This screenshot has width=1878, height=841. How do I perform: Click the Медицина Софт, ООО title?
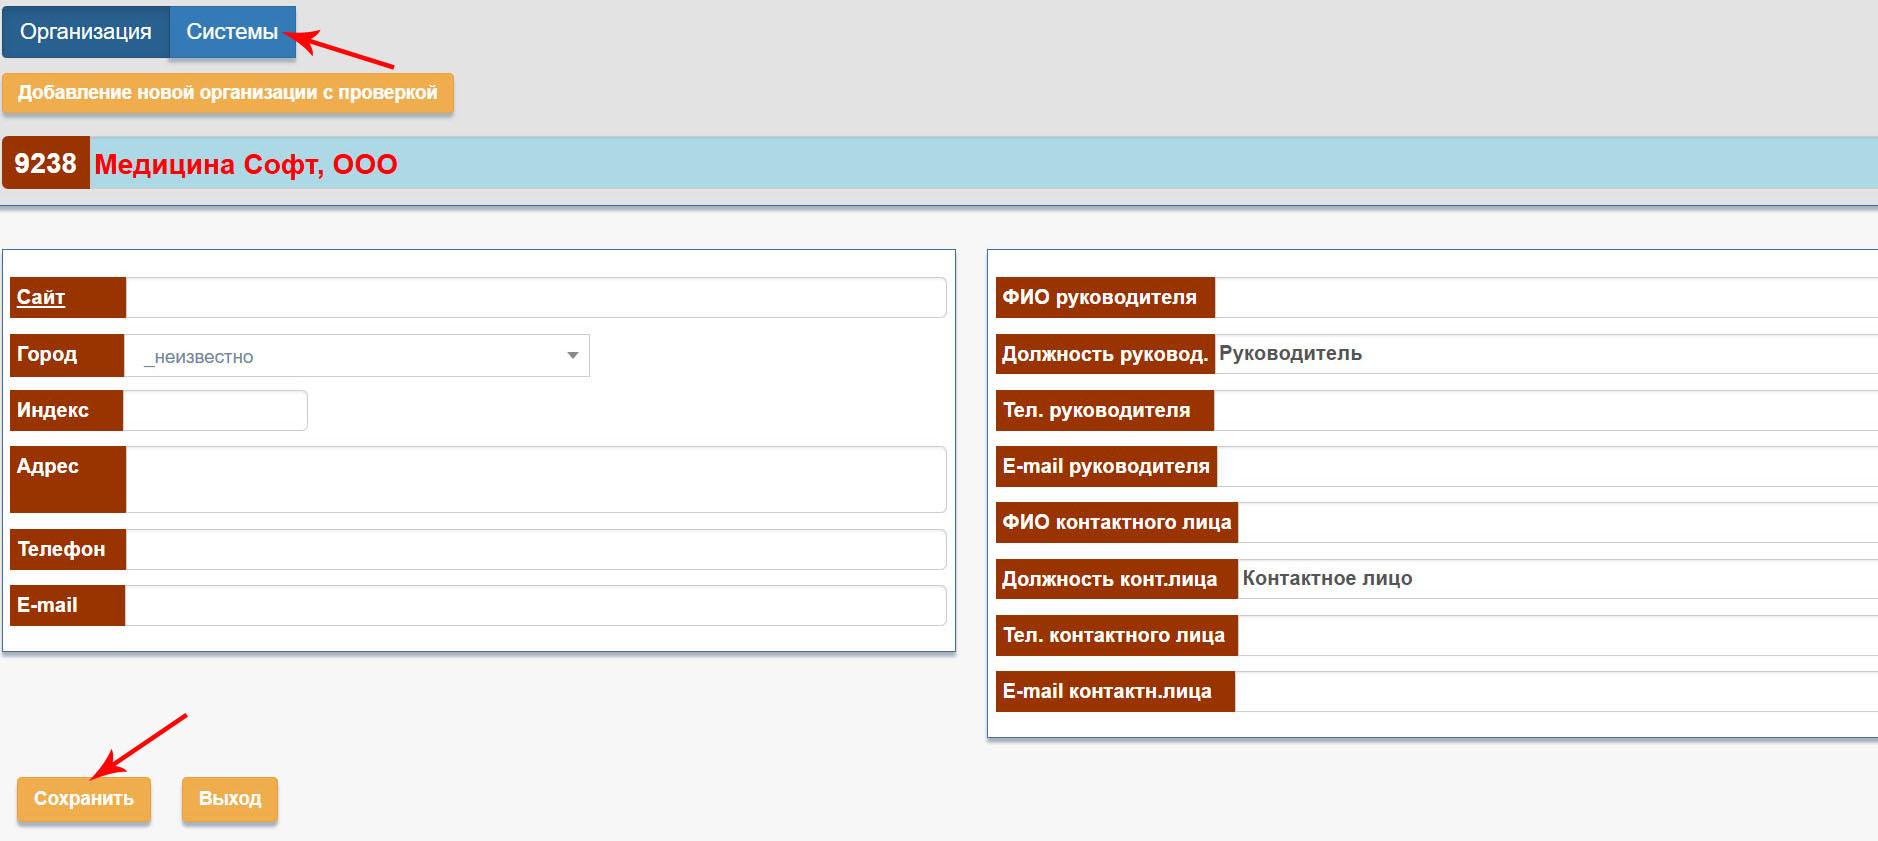246,164
